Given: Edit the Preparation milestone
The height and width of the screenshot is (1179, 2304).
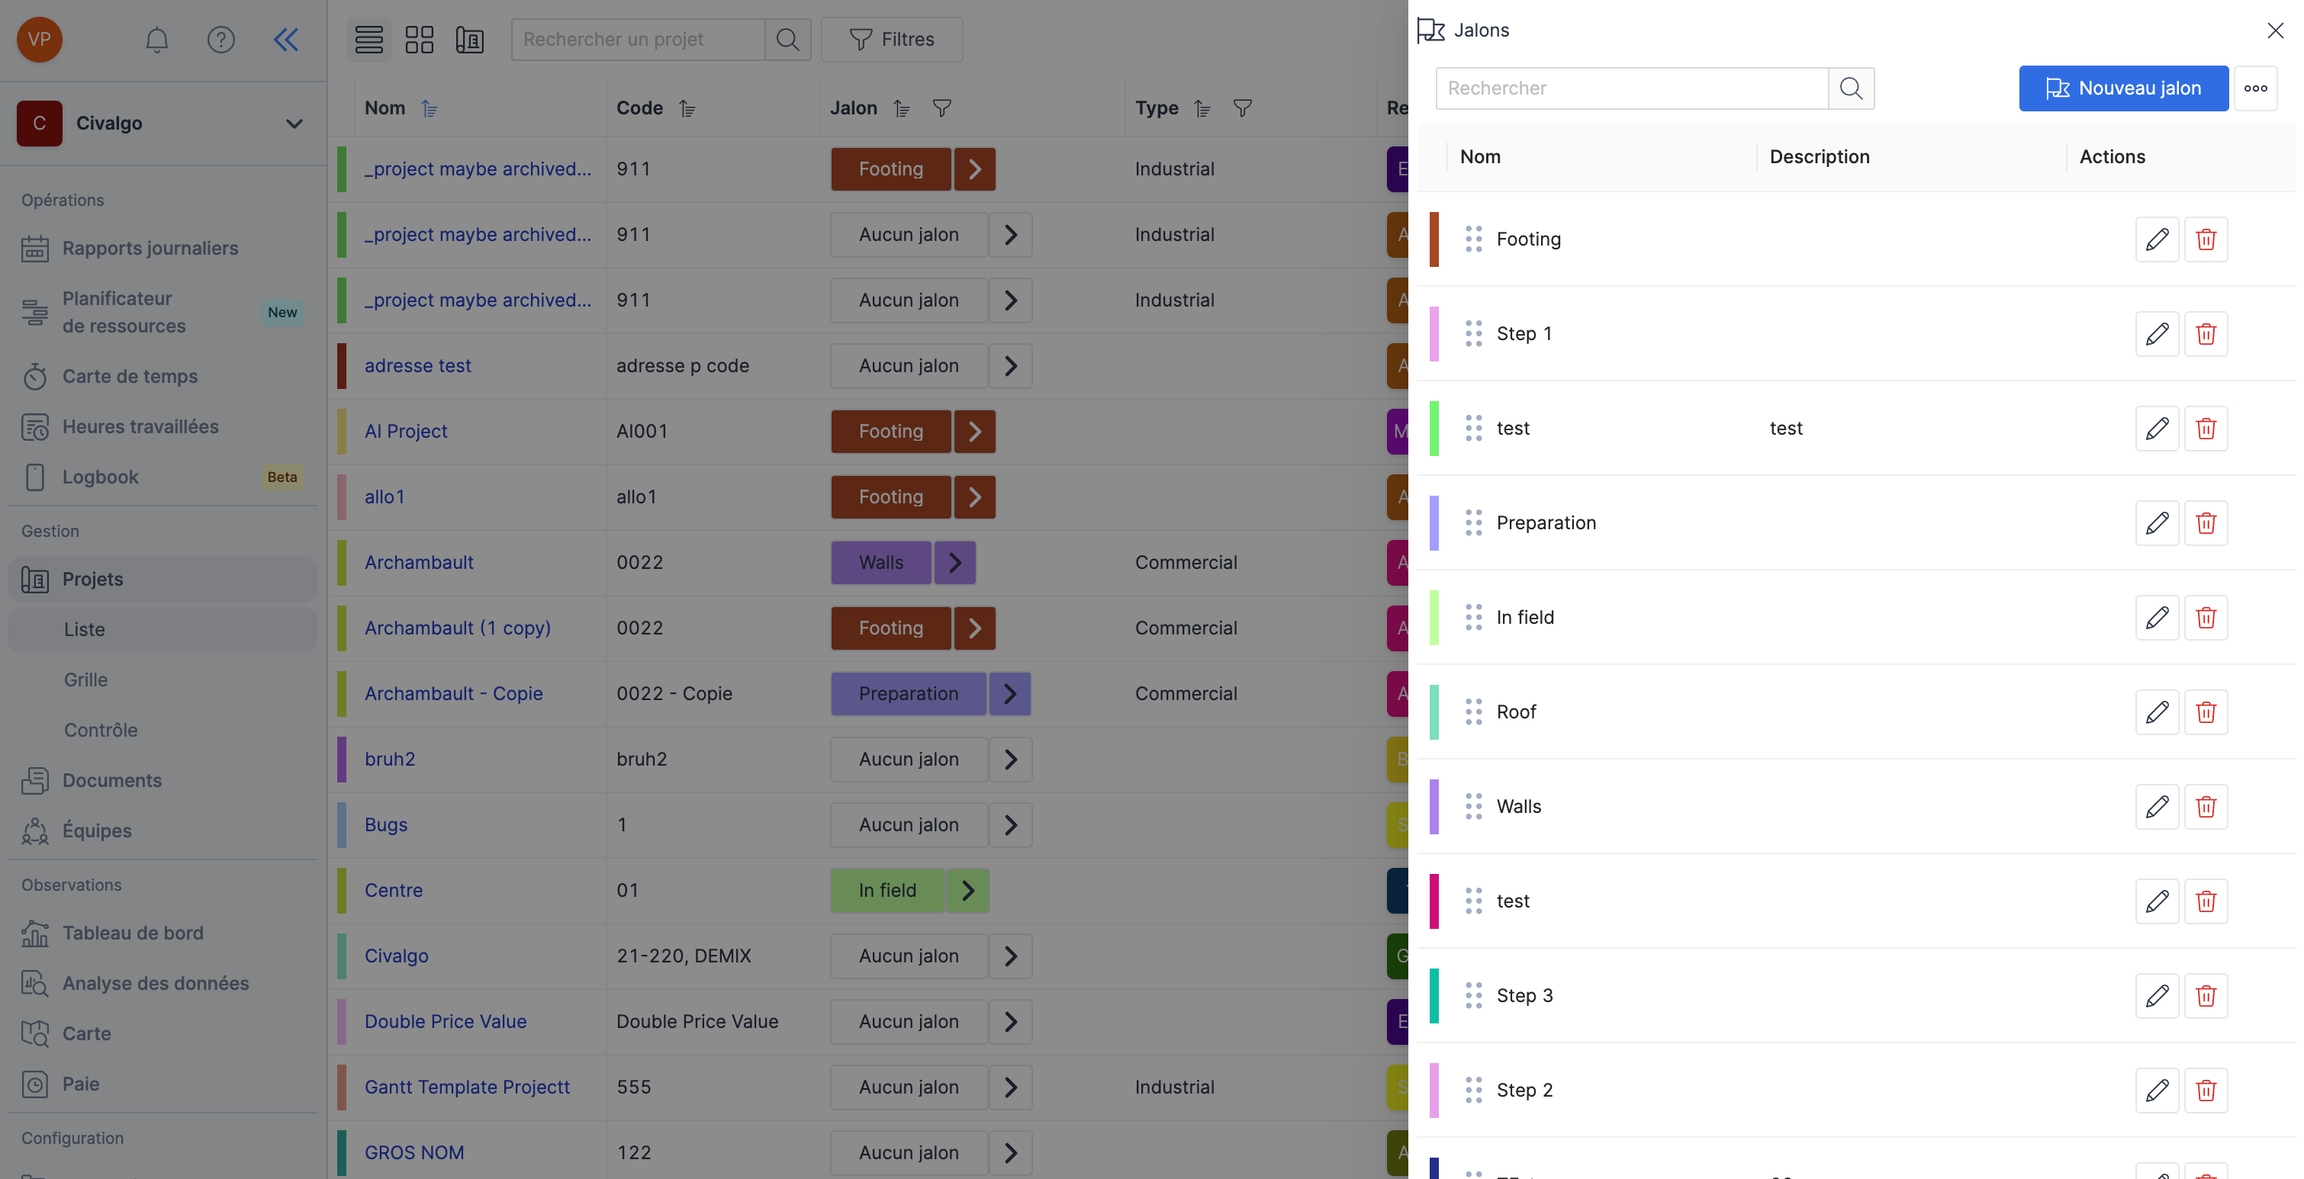Looking at the screenshot, I should 2157,523.
